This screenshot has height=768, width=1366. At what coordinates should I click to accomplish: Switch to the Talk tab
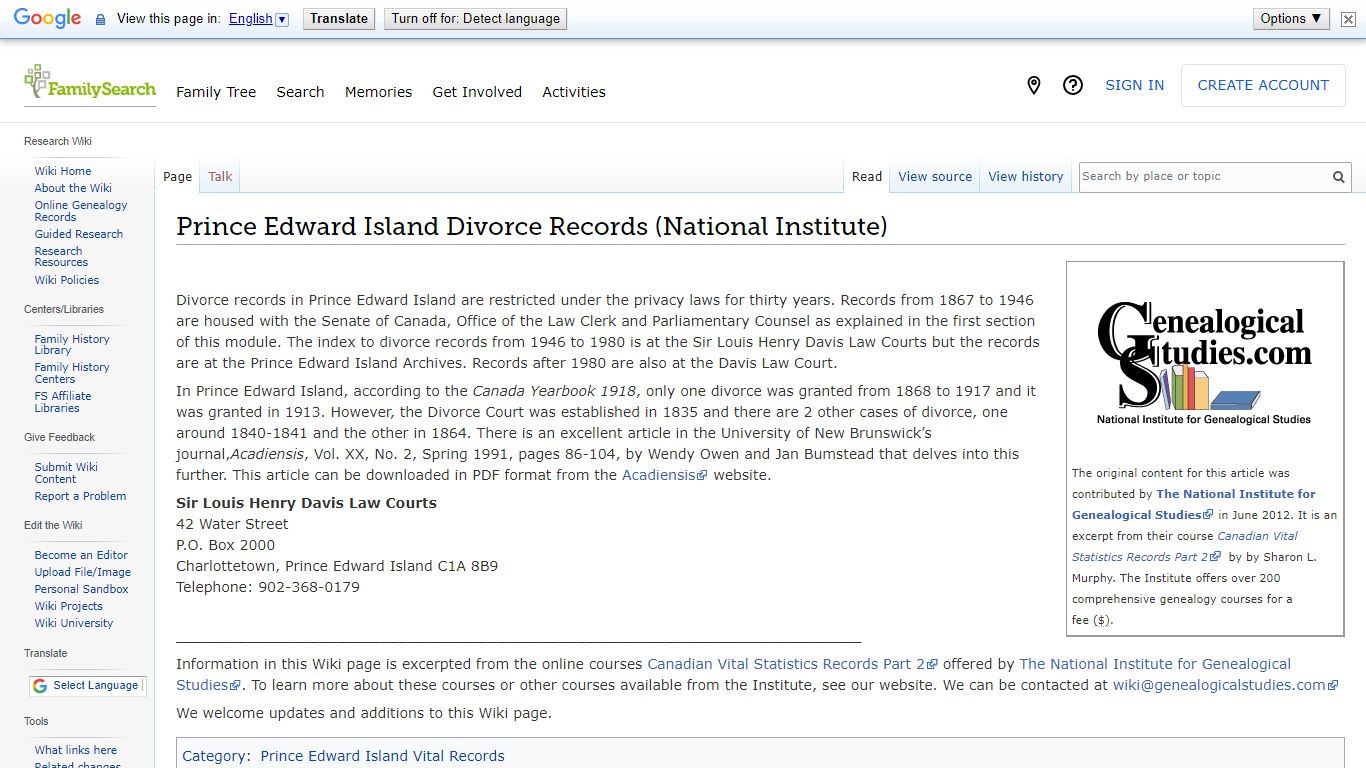tap(220, 177)
